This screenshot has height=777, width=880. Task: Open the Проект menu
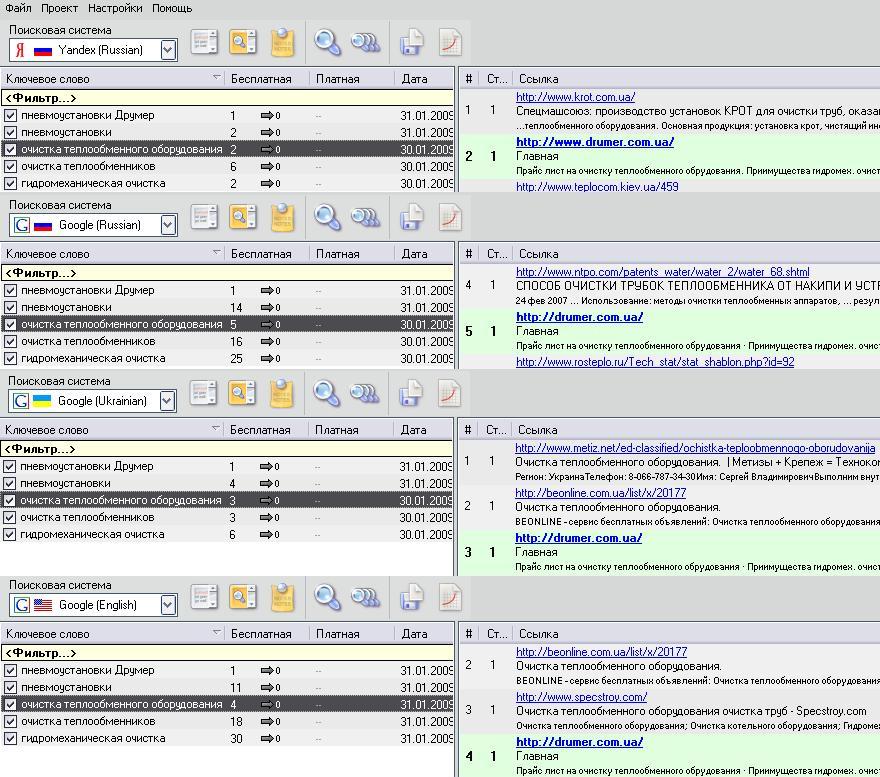(59, 8)
